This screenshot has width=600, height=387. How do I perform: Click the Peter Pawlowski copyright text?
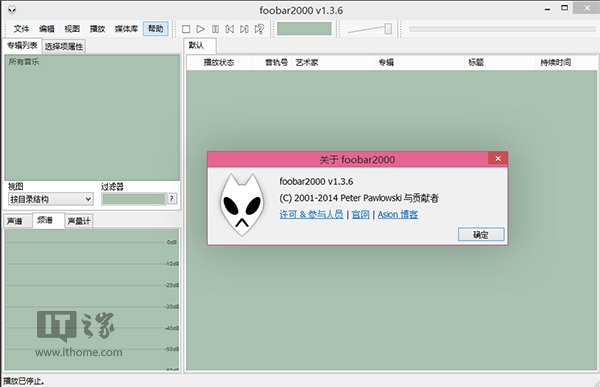coord(359,198)
